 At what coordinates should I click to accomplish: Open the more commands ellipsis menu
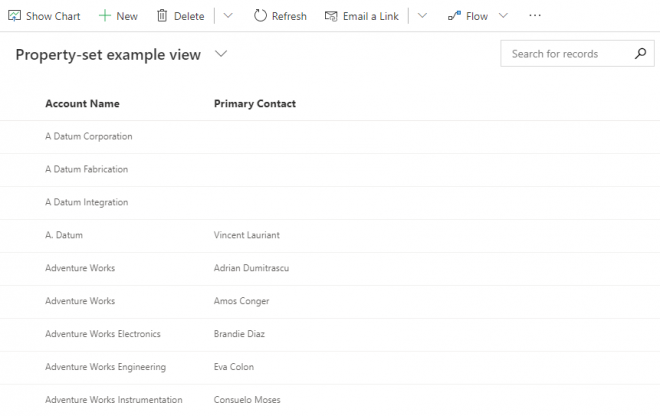(x=535, y=16)
